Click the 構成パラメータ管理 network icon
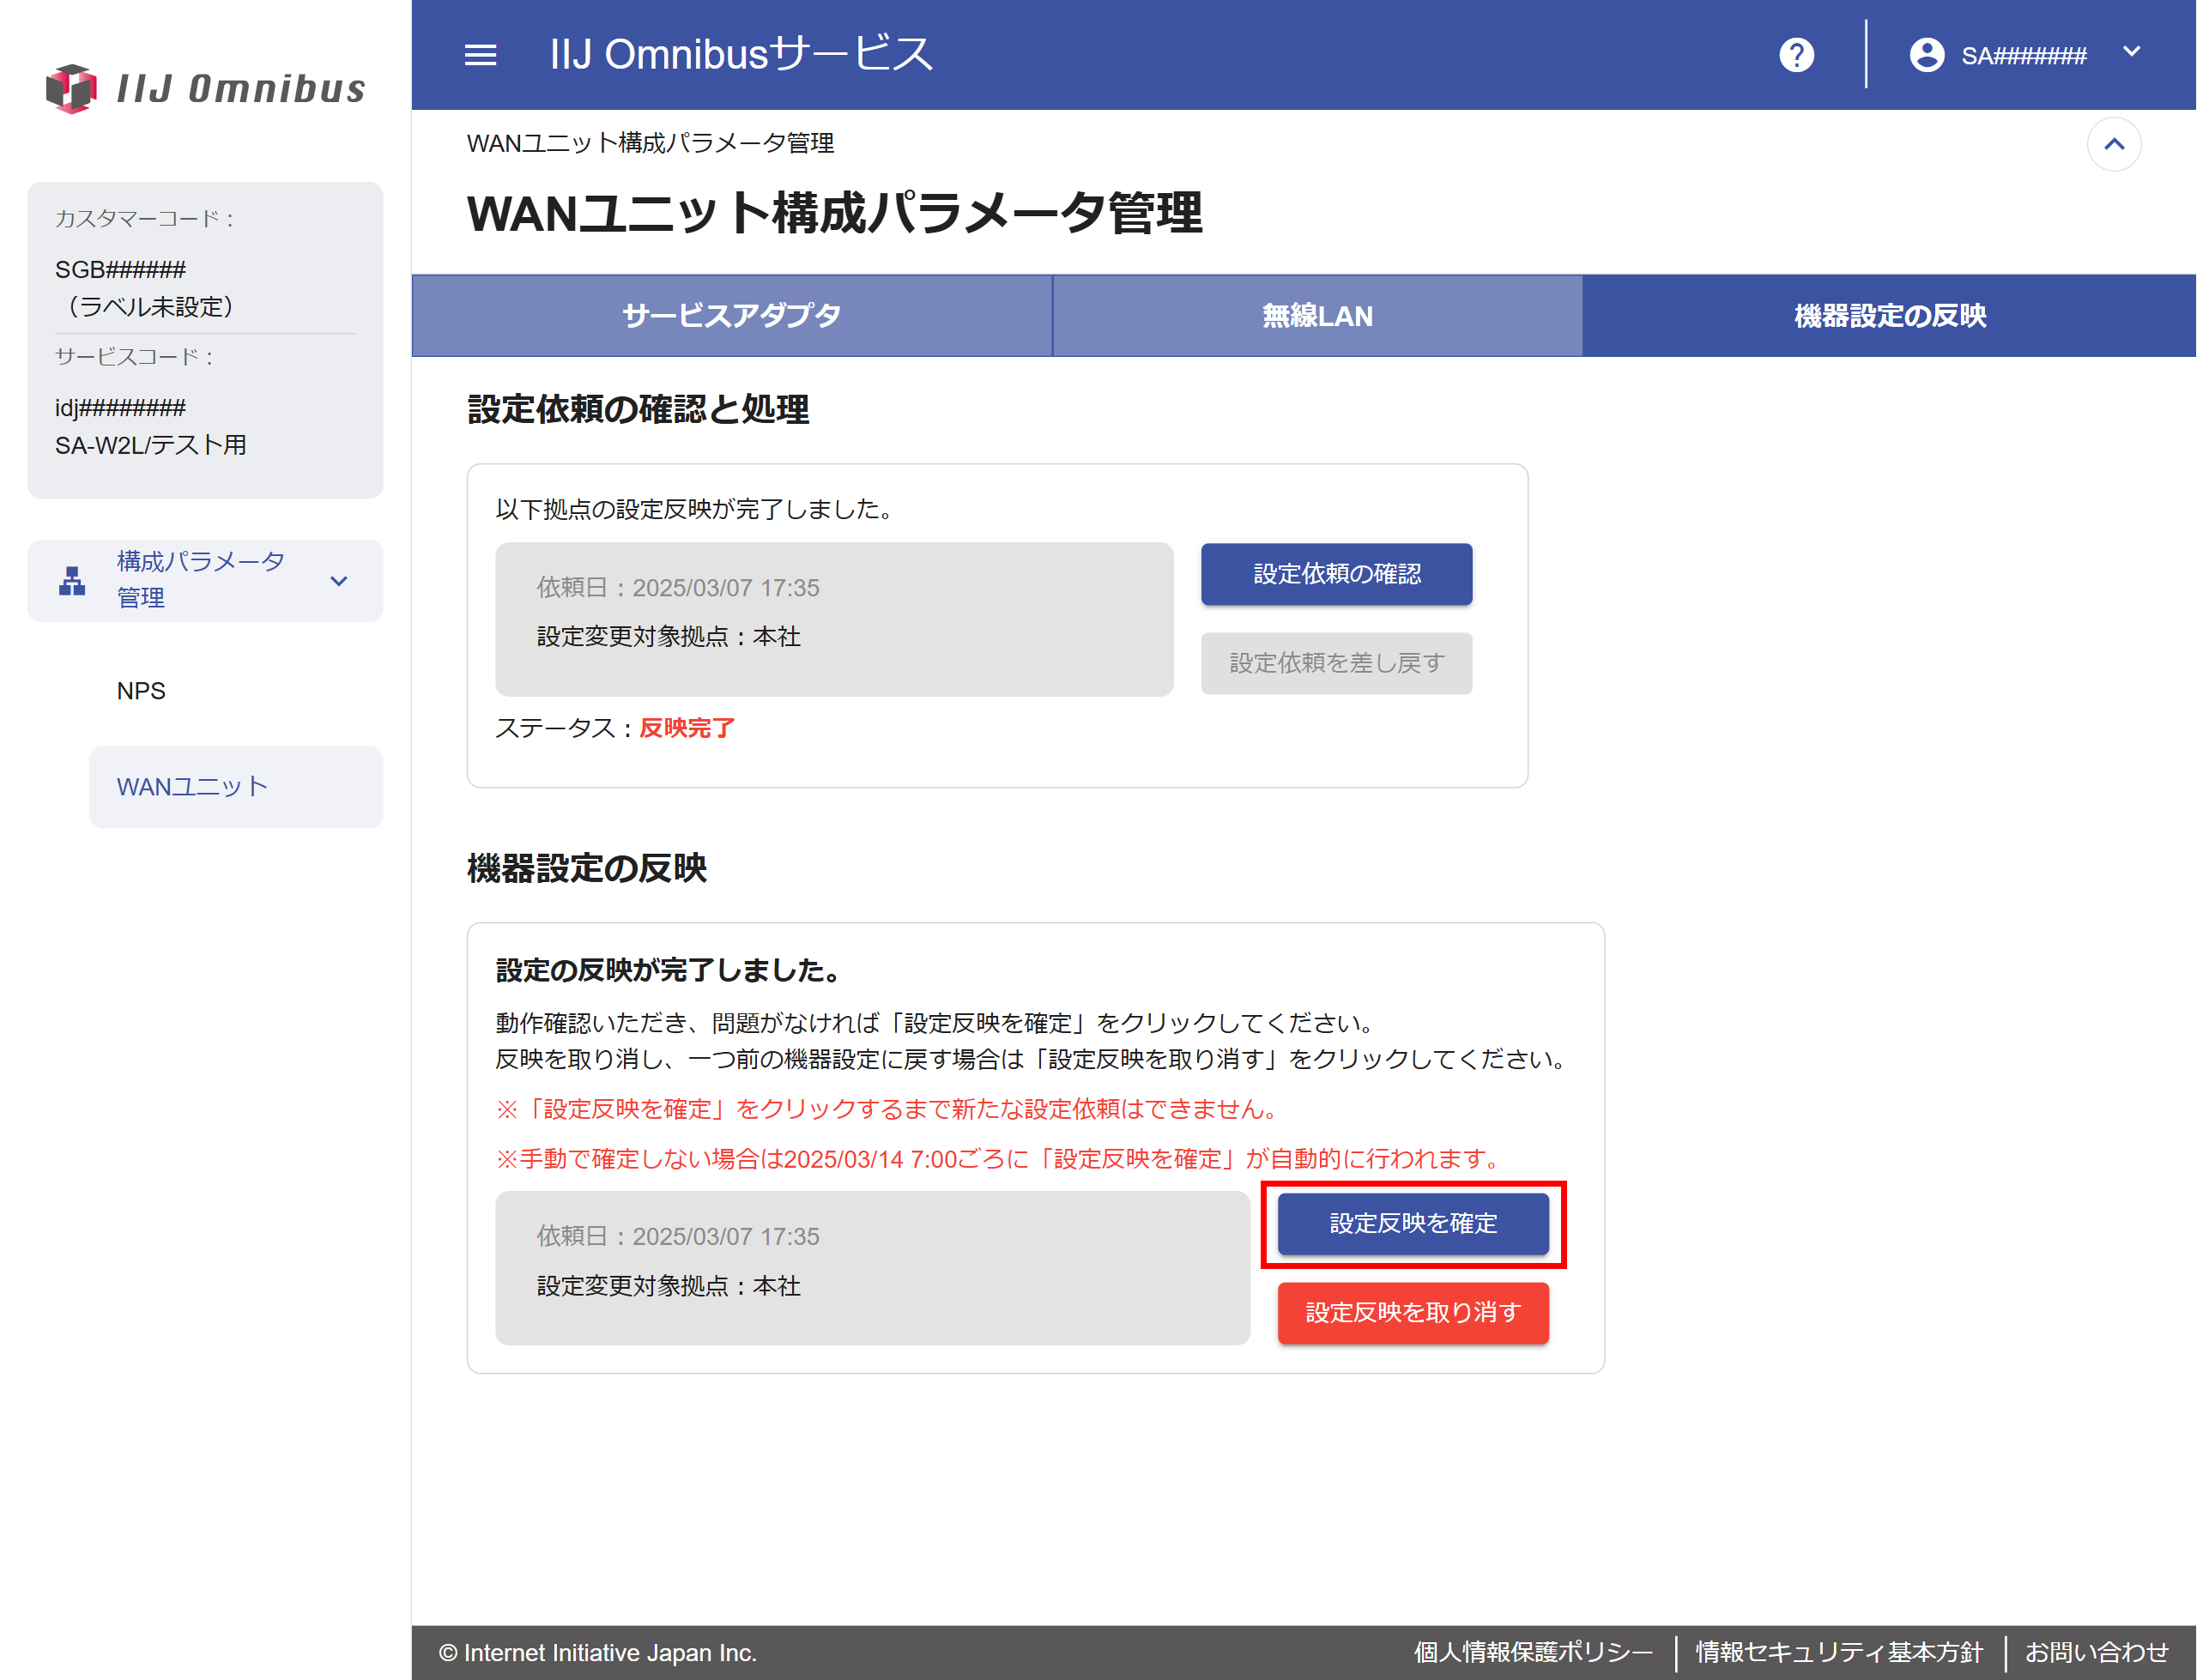 (x=72, y=581)
